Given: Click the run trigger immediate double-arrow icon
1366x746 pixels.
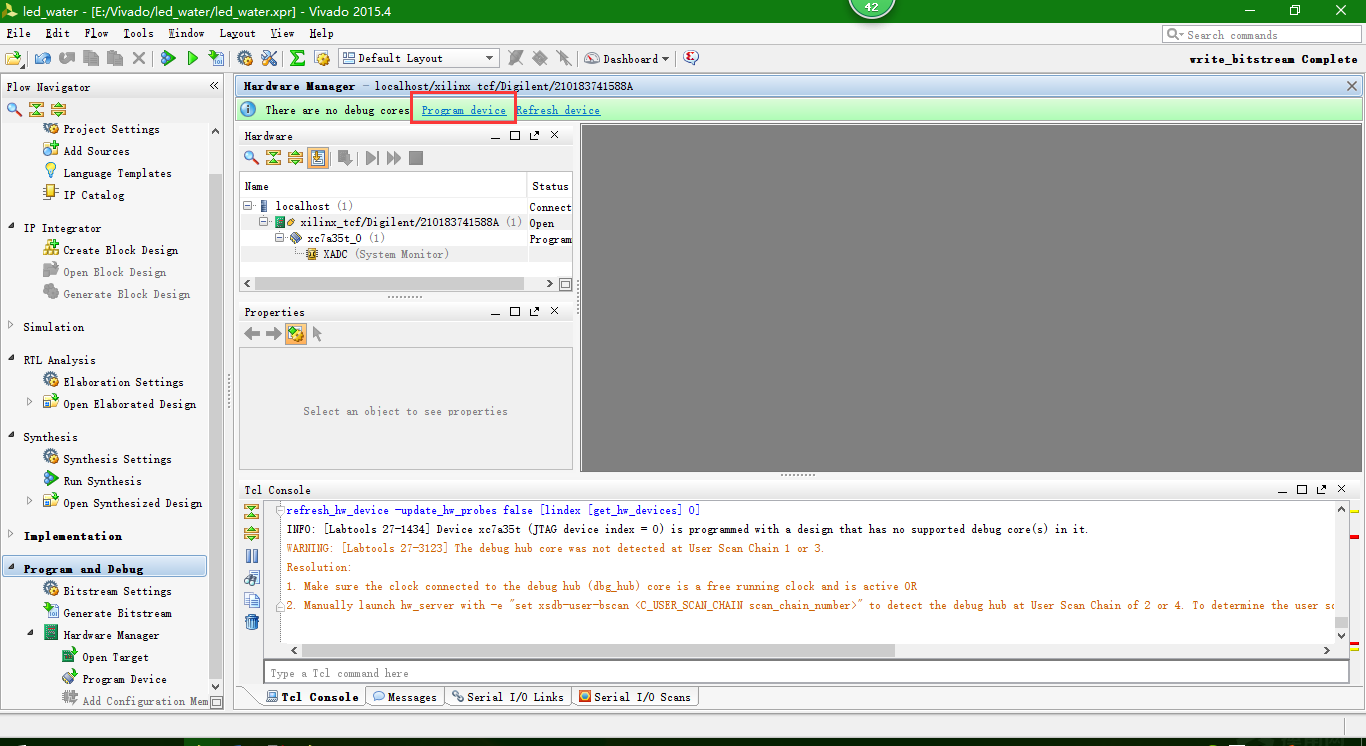Looking at the screenshot, I should 394,158.
